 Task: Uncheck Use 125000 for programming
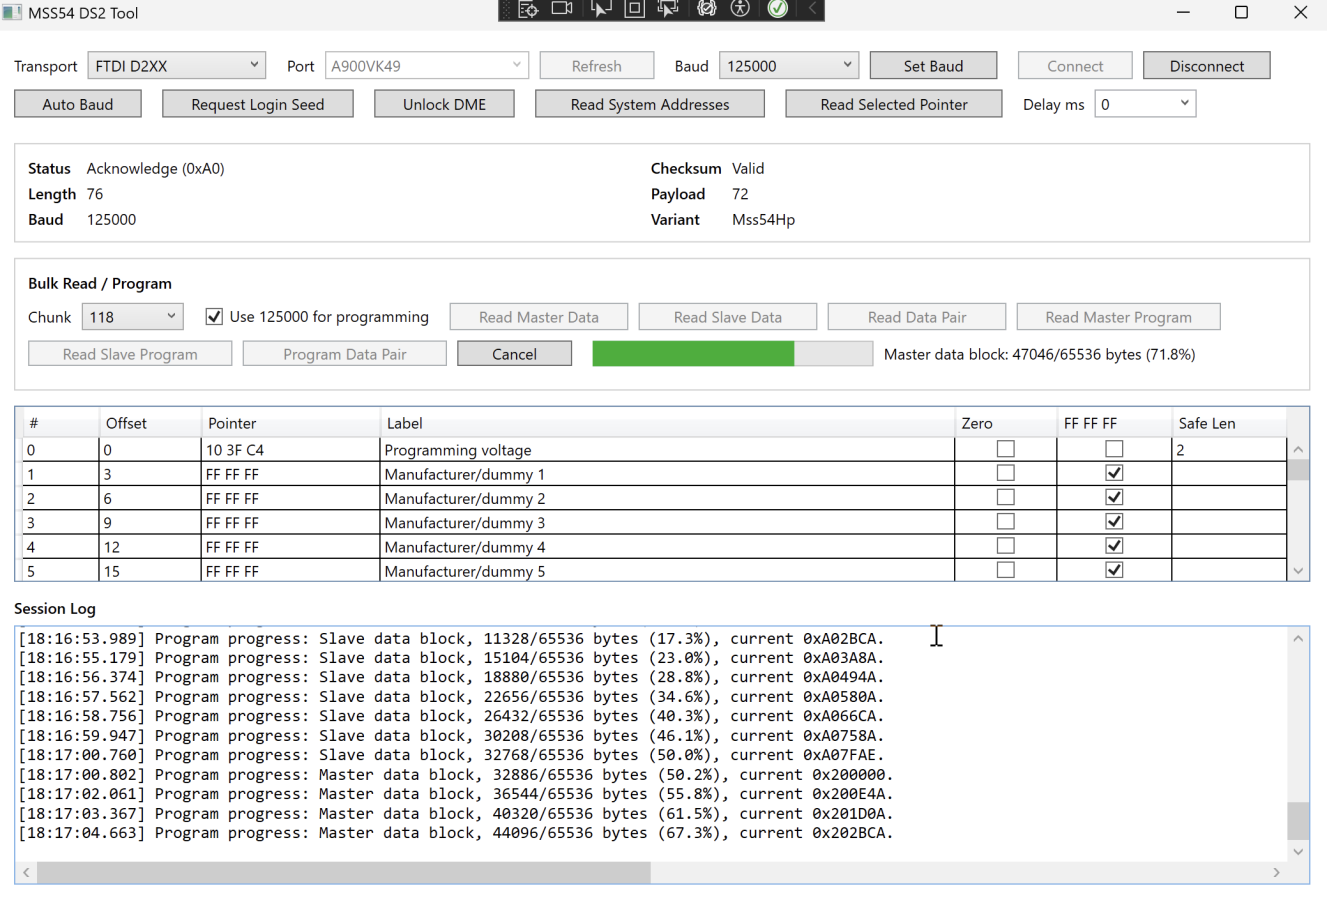click(x=214, y=317)
